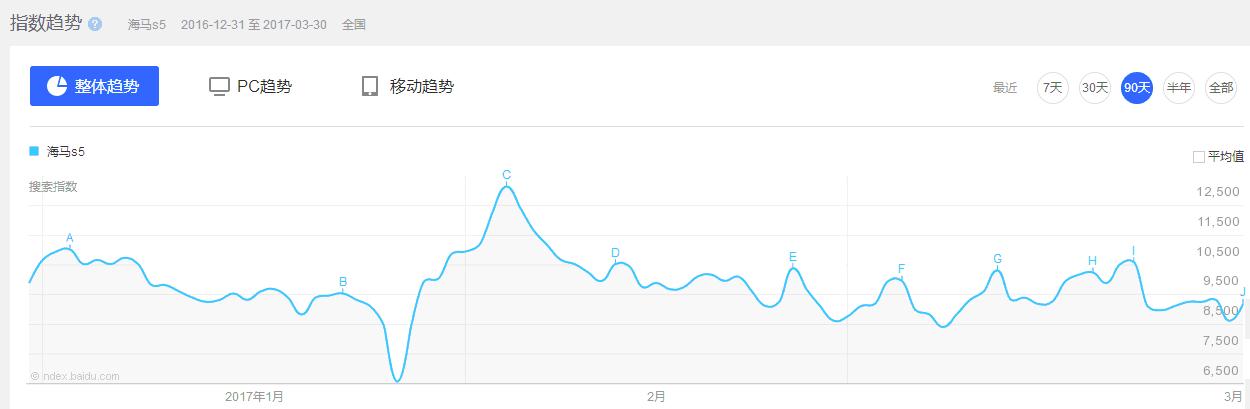Screen dimensions: 1250x409
Task: Switch to 半年 time range
Action: [x=1179, y=88]
